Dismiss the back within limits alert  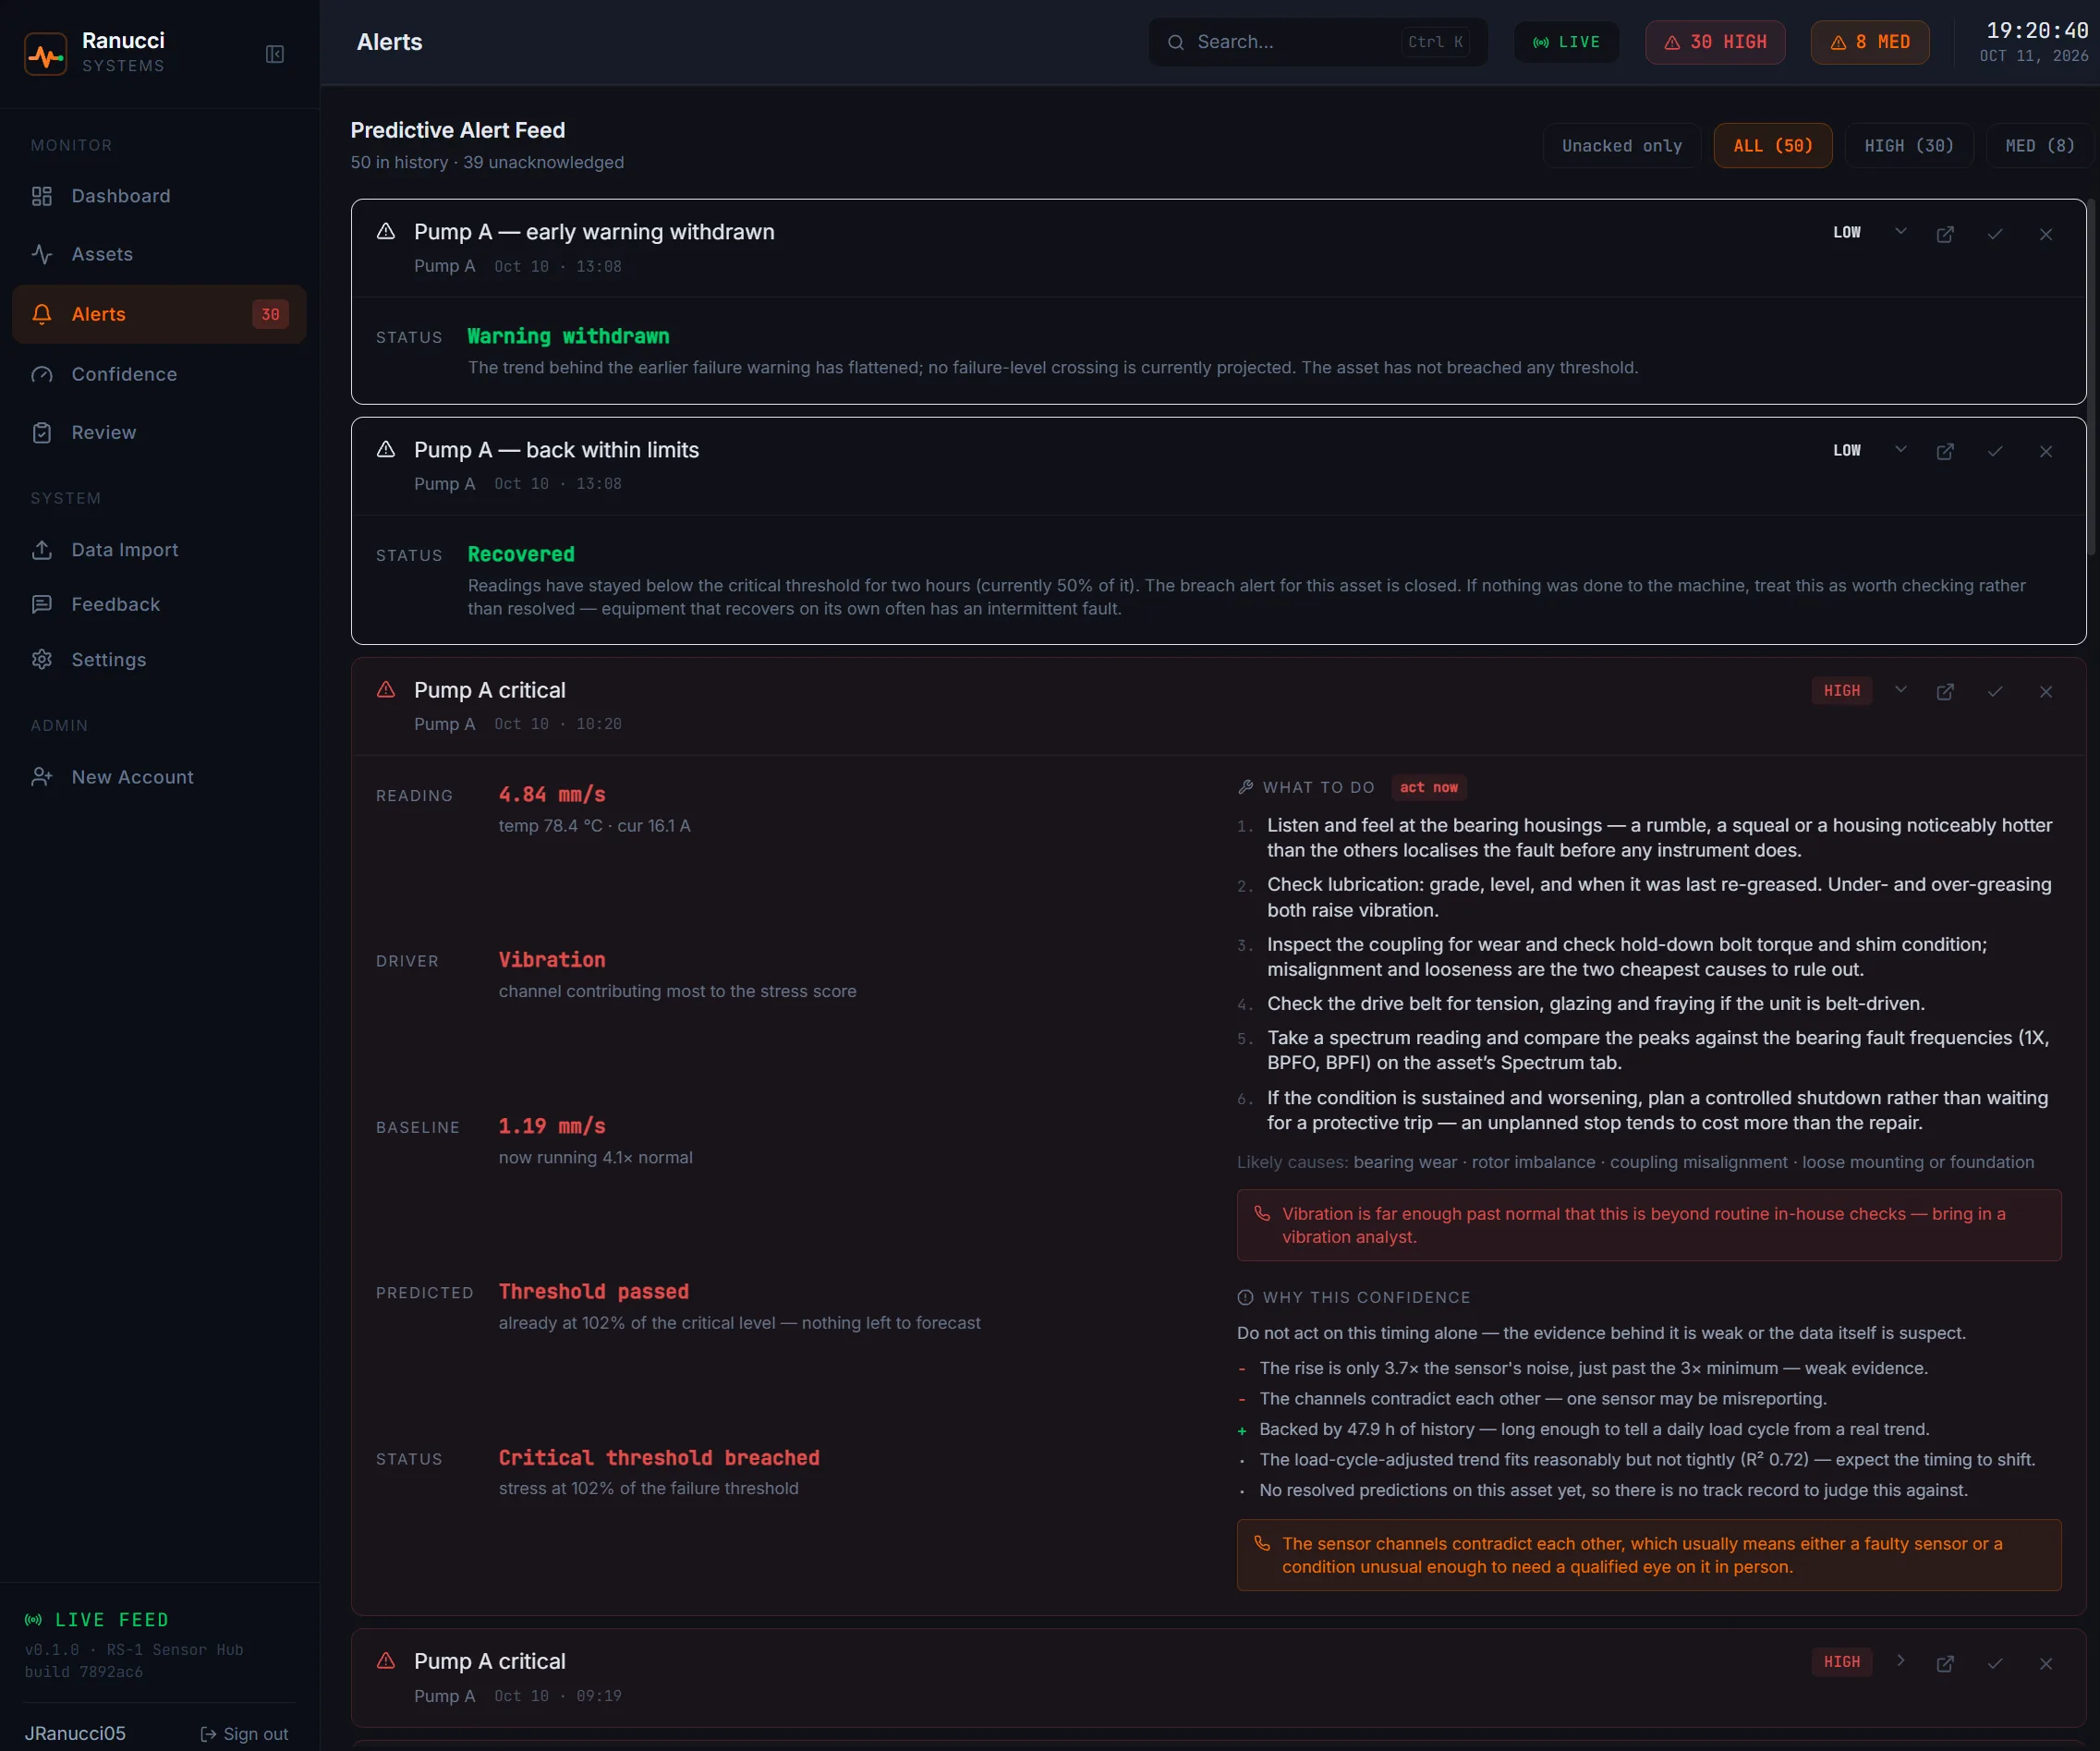2046,452
